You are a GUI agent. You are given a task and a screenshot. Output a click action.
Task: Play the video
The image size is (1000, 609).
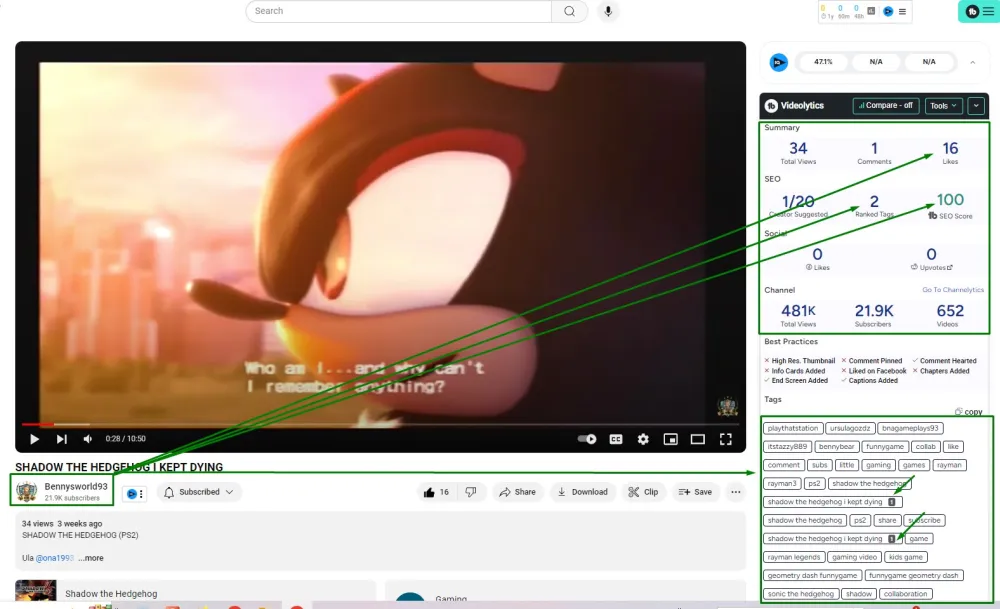34,439
